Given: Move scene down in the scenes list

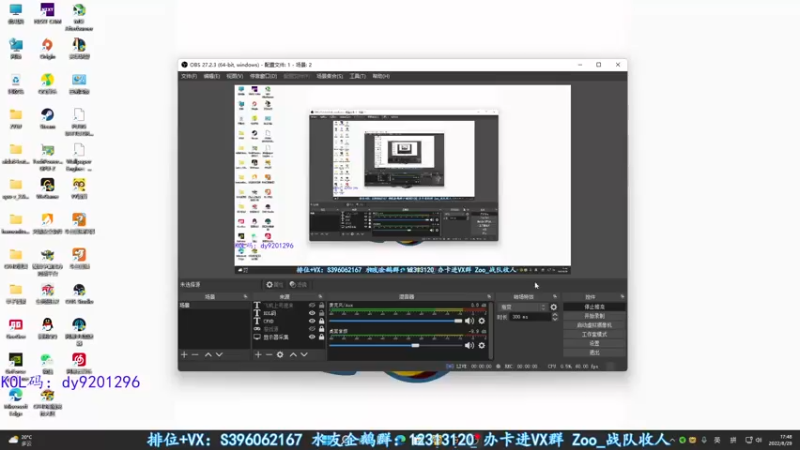Looking at the screenshot, I should coord(219,355).
